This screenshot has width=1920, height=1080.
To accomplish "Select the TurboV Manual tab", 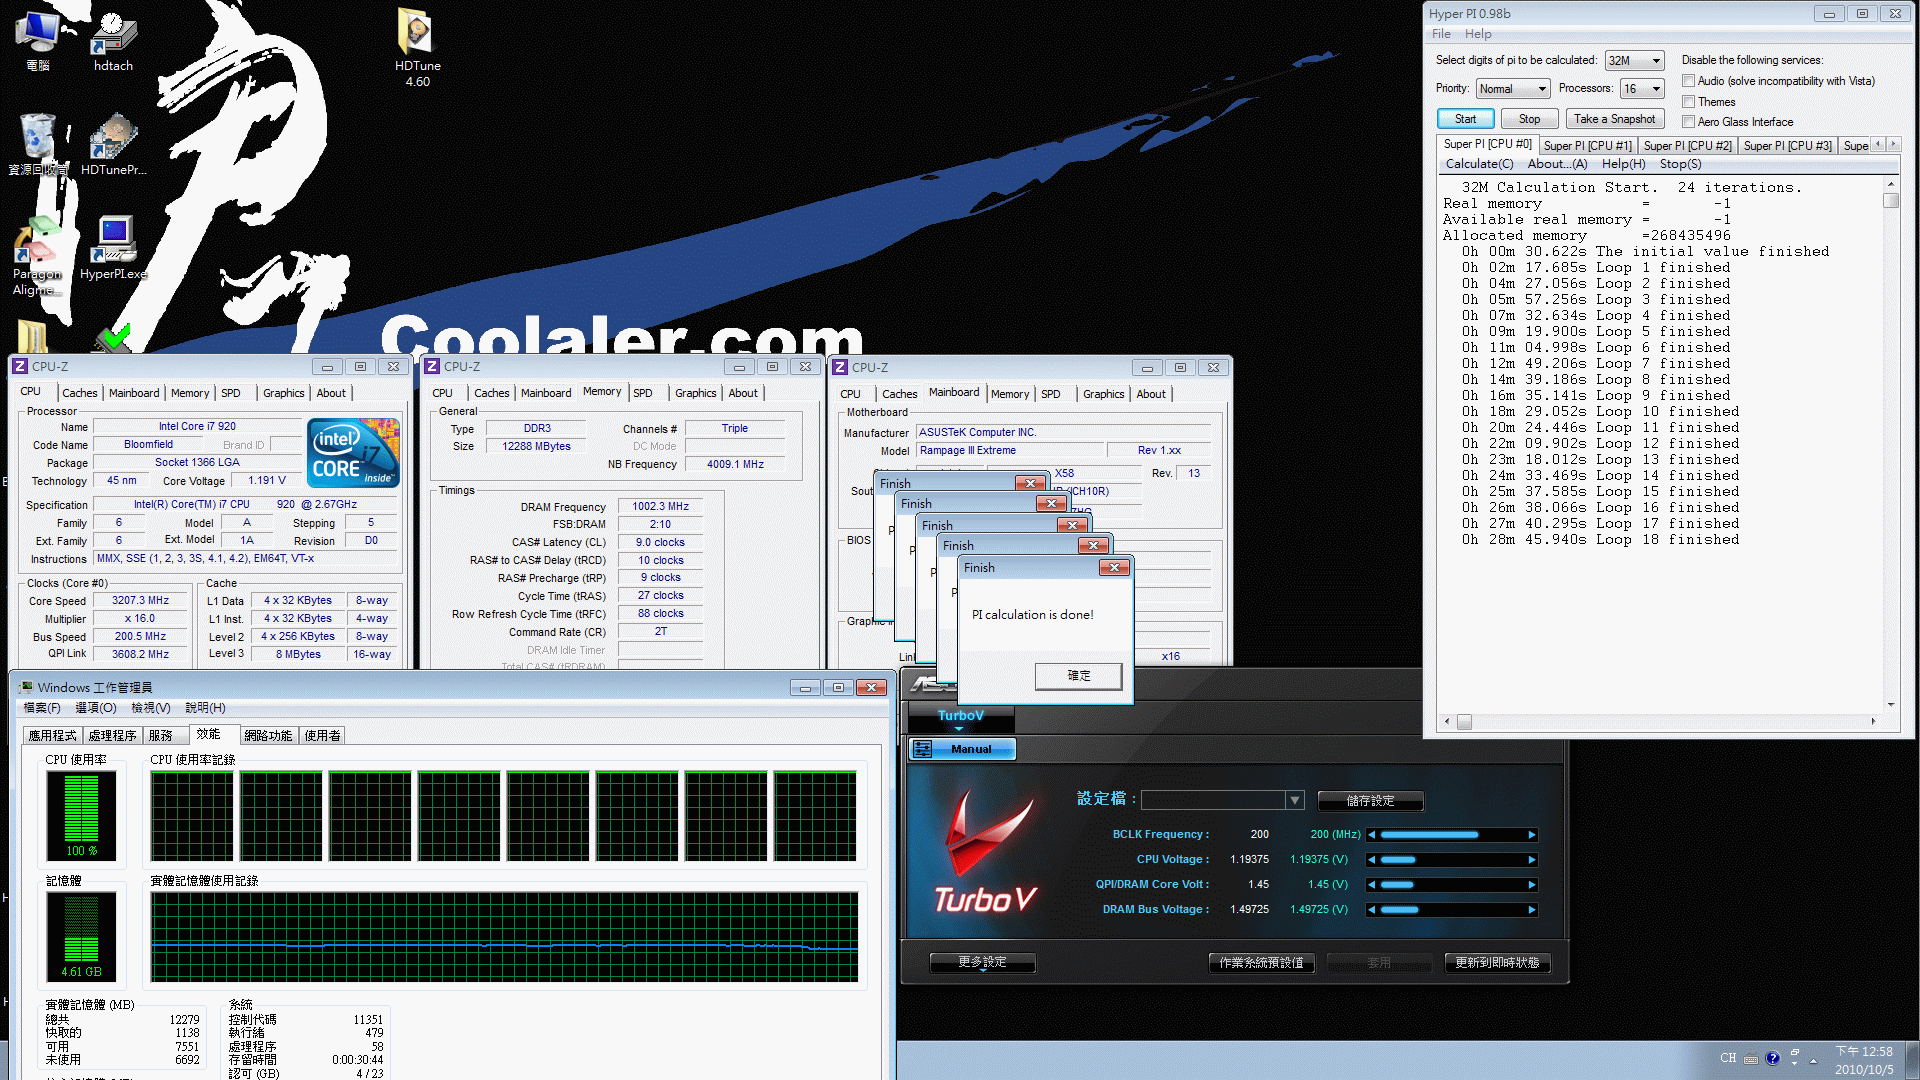I will tap(962, 749).
